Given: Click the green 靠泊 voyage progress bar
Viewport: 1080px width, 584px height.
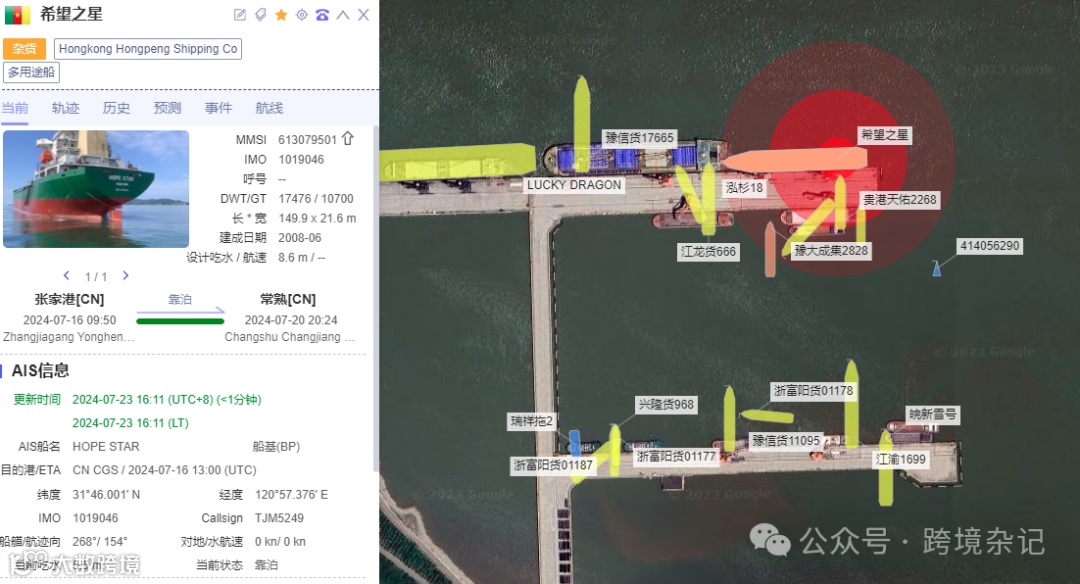Looking at the screenshot, I should (x=180, y=321).
